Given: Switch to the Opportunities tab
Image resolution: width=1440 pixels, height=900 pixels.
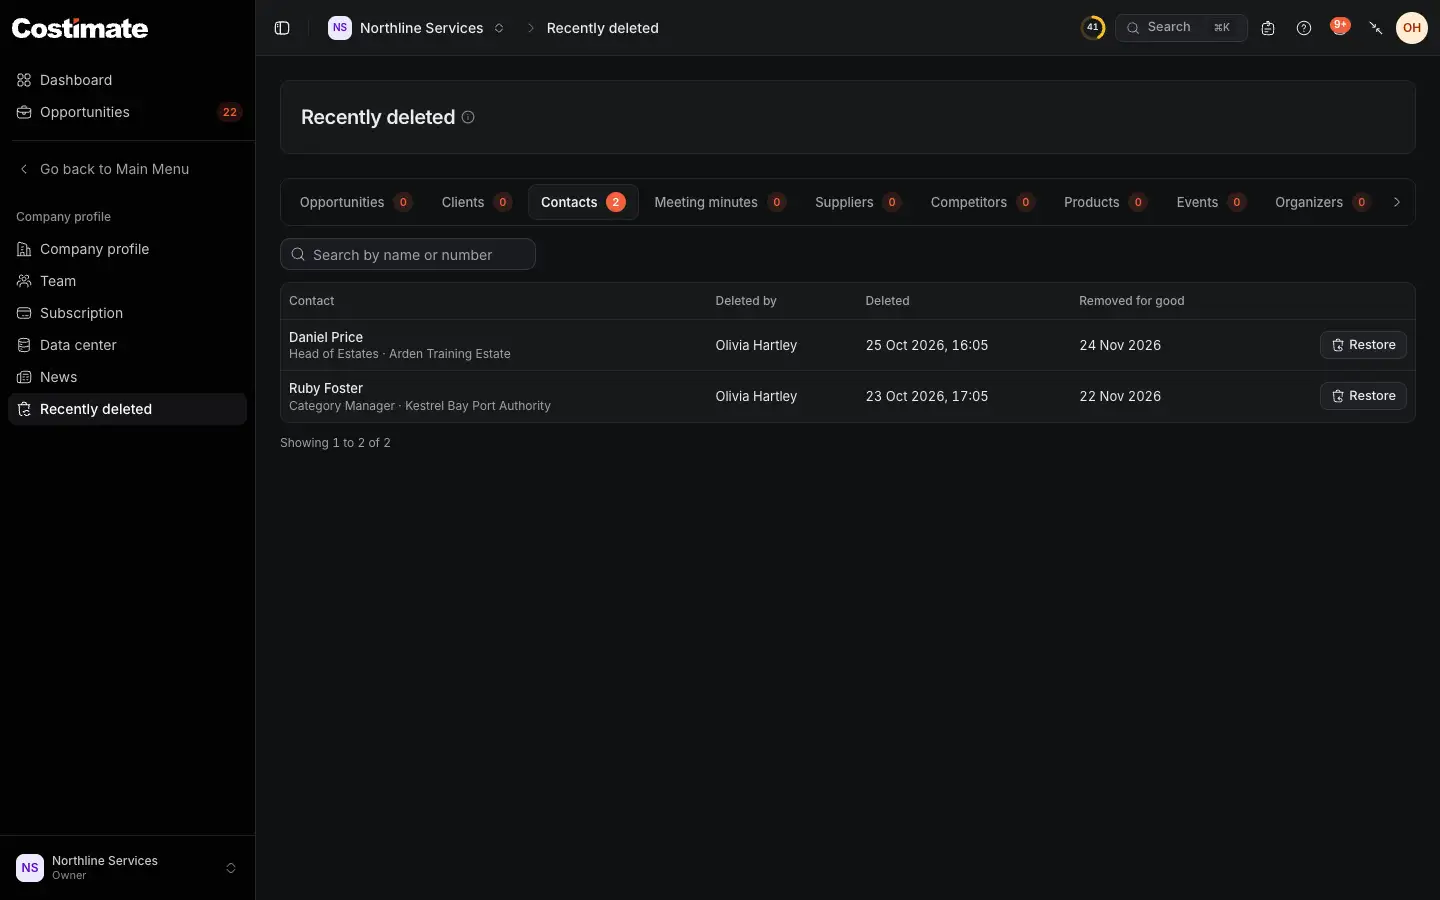Looking at the screenshot, I should 355,202.
